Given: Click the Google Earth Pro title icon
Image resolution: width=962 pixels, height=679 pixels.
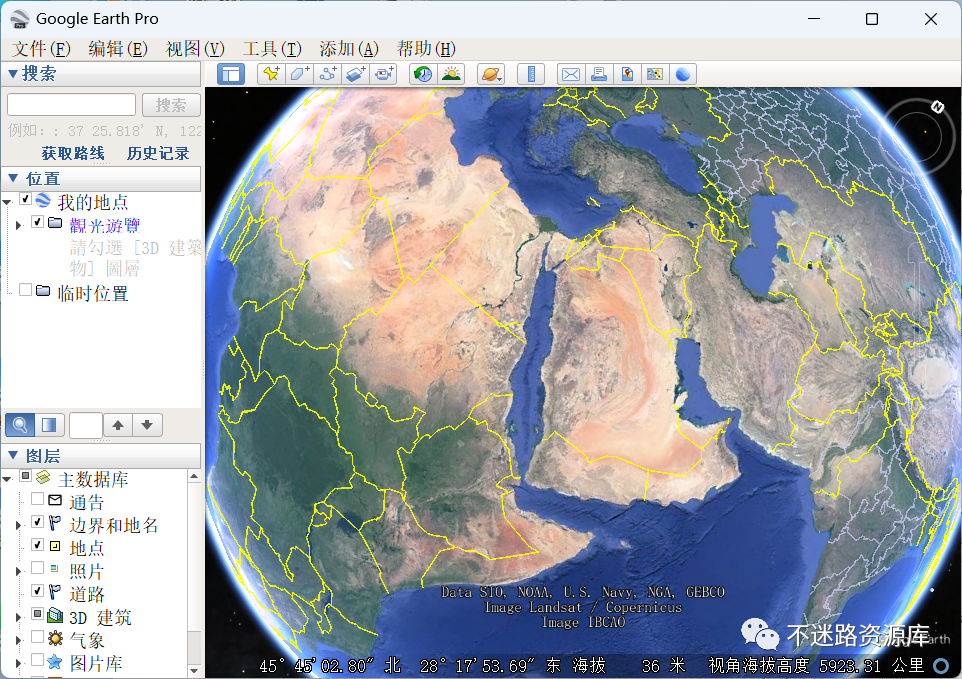Looking at the screenshot, I should click(x=20, y=19).
